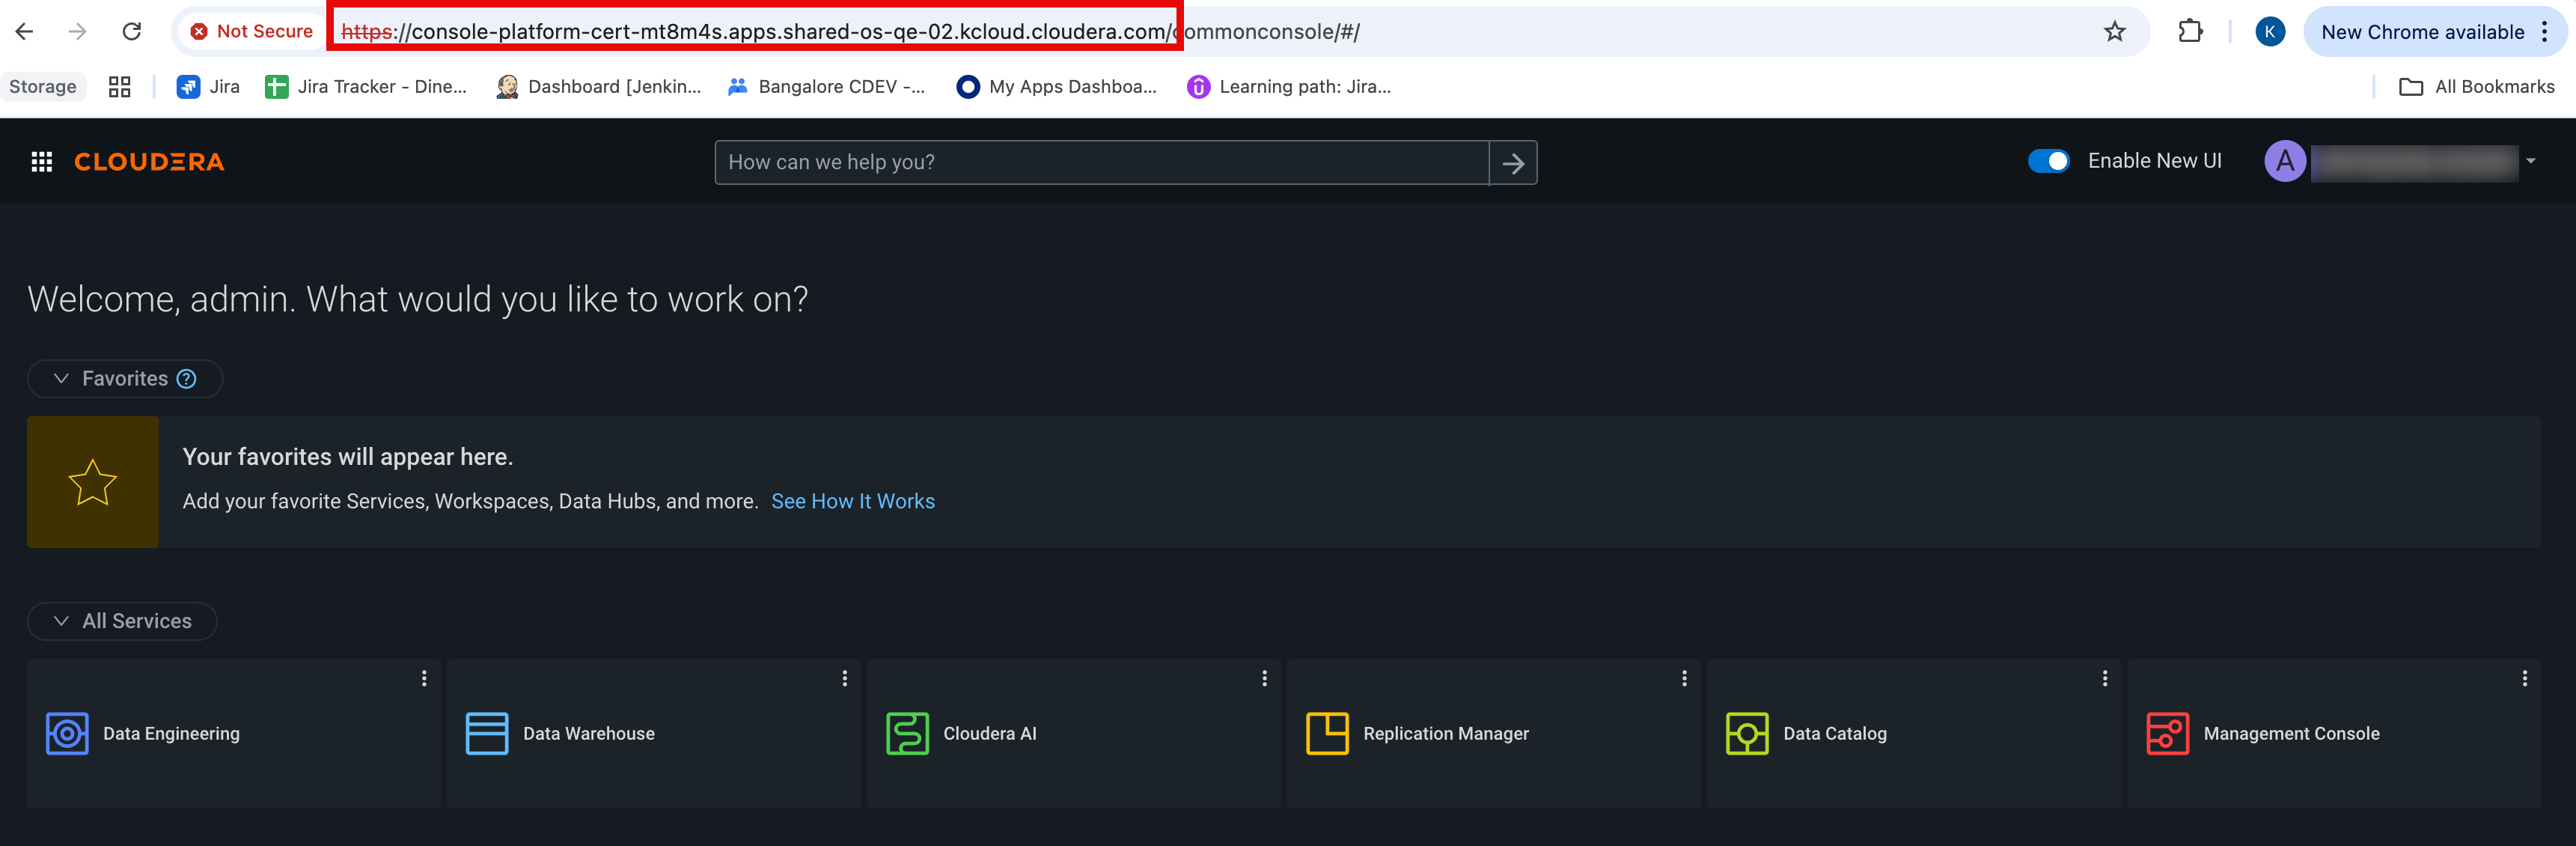Click the See How It Works link
Viewport: 2576px width, 846px height.
pos(852,501)
